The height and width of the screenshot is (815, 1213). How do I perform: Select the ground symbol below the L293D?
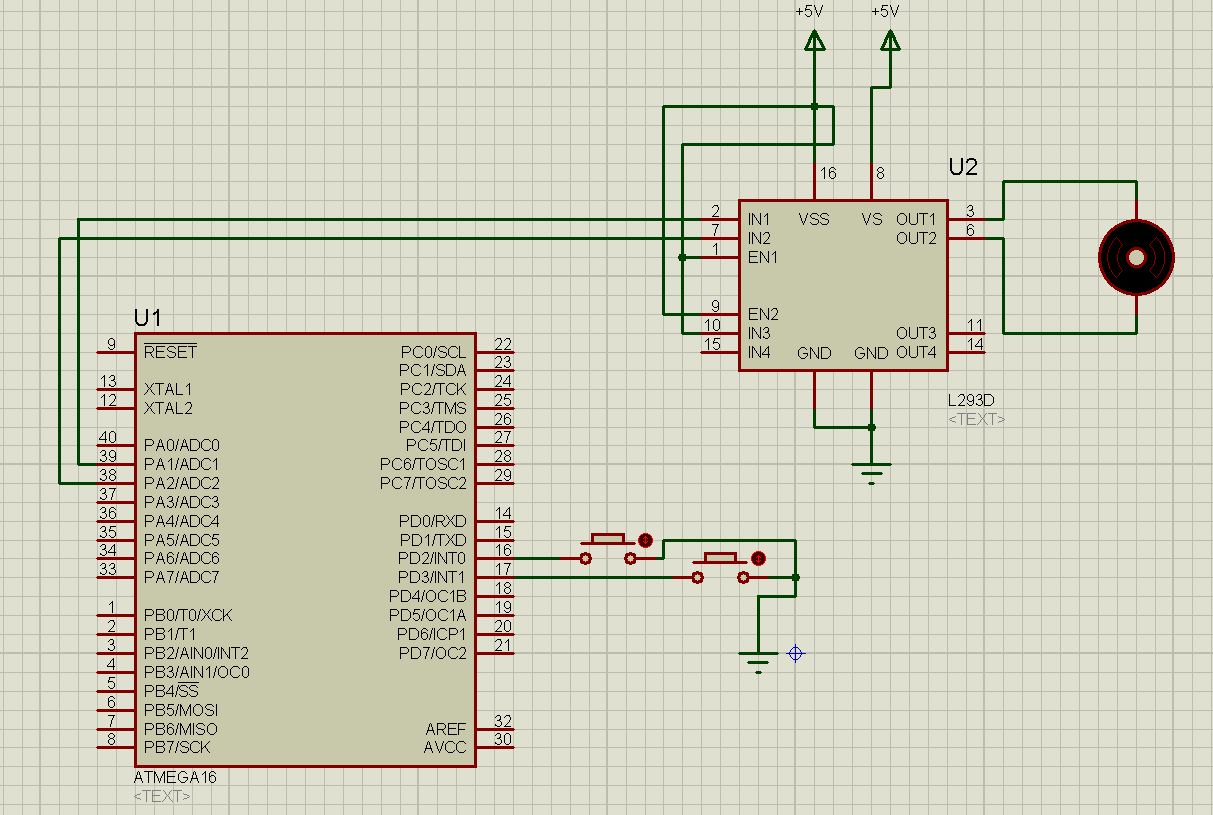(x=872, y=470)
